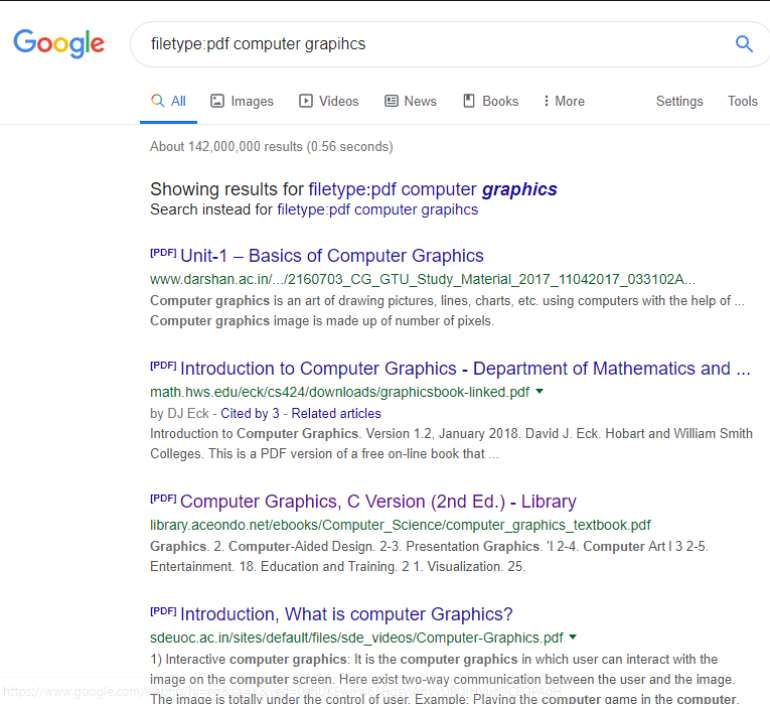Switch to the Images tab
Image resolution: width=770 pixels, height=704 pixels.
click(x=242, y=101)
